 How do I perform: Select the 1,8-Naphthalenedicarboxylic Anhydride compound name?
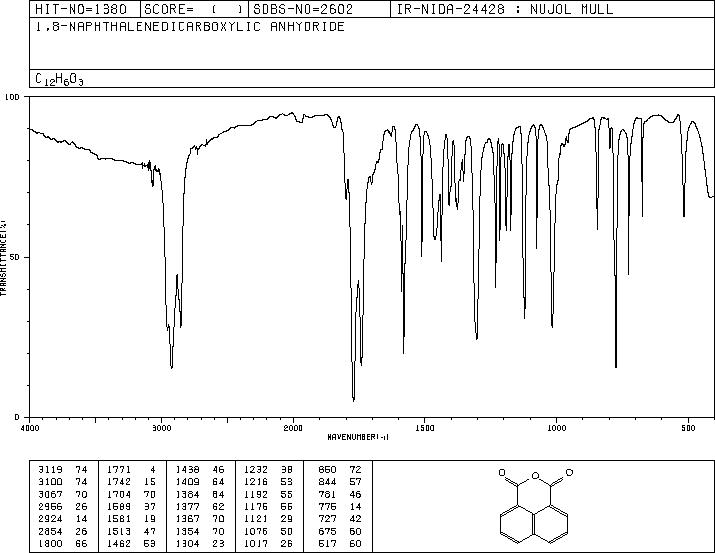click(x=190, y=26)
